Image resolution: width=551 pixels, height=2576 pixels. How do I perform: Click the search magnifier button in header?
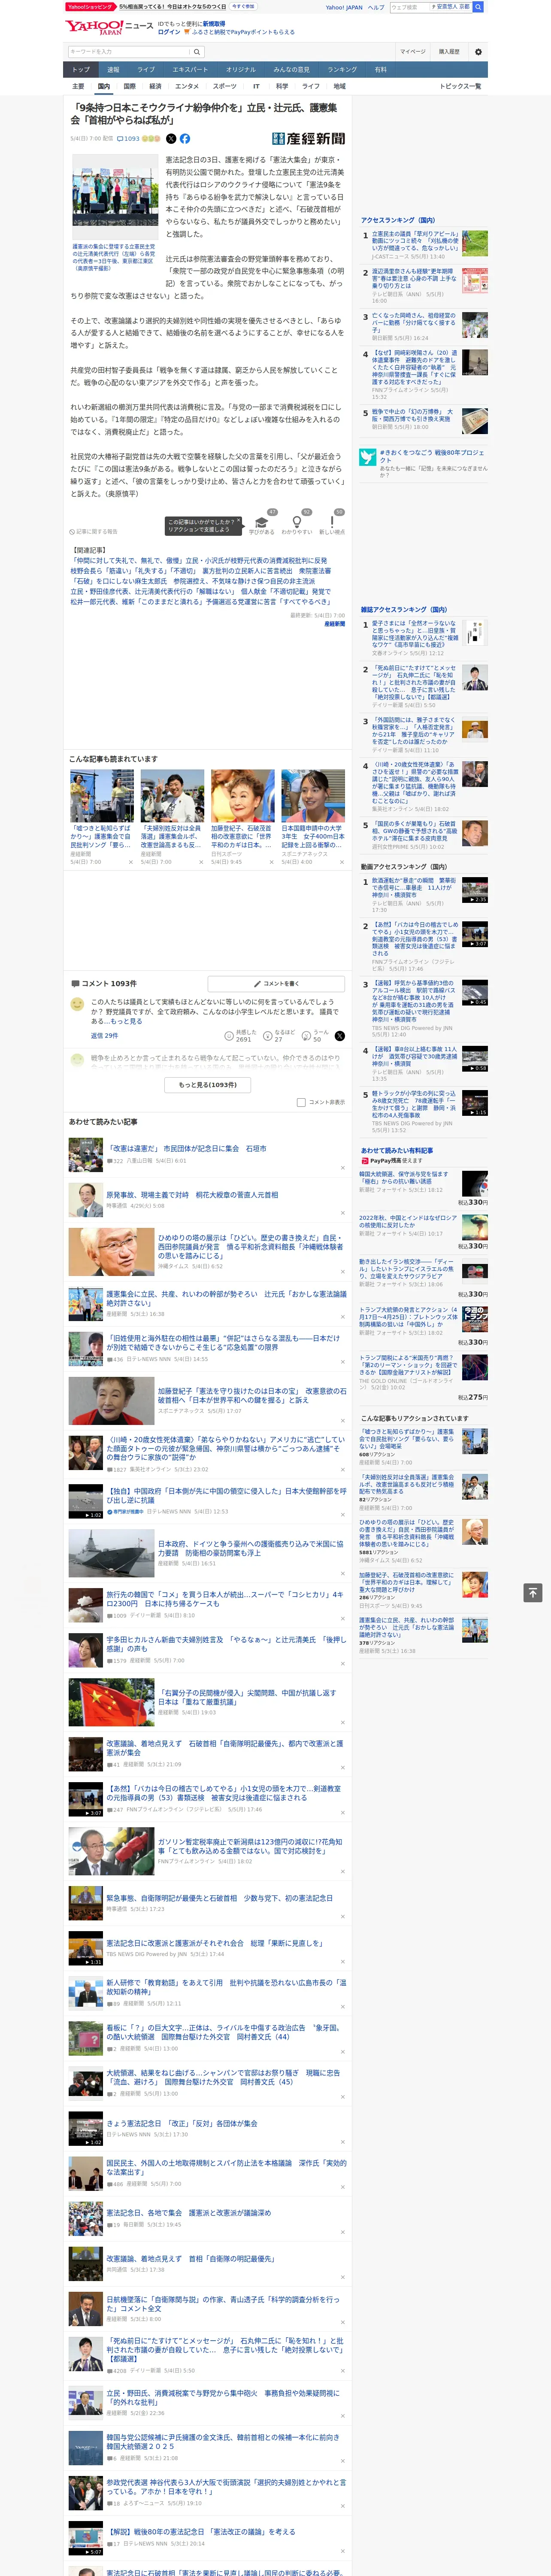point(197,51)
